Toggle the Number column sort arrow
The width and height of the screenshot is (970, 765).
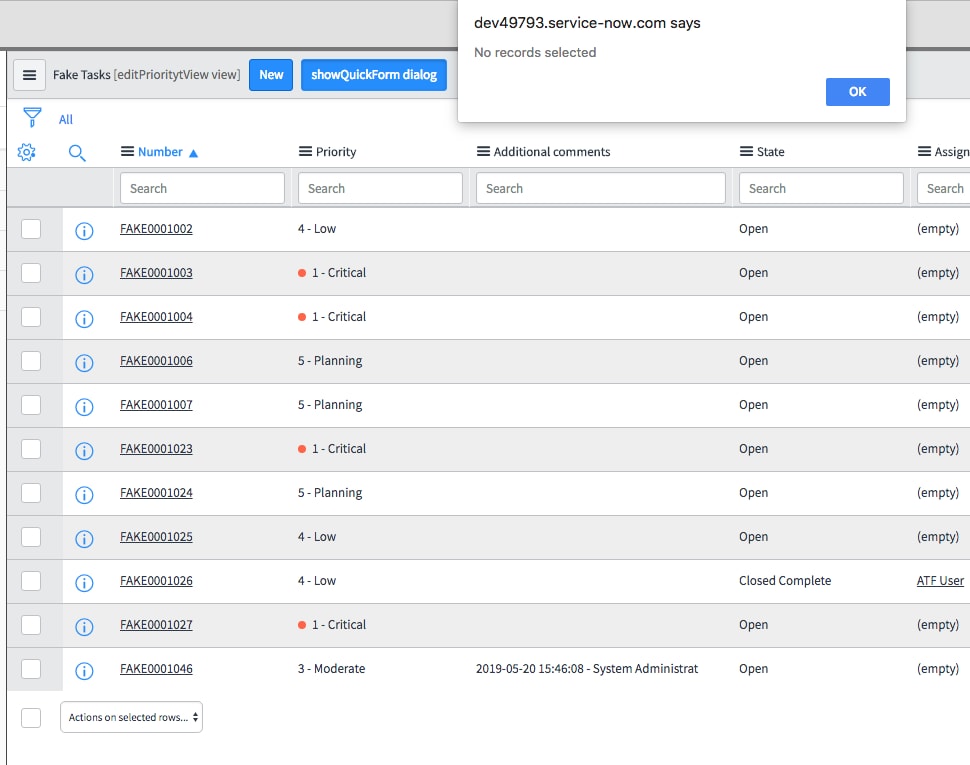(x=194, y=152)
